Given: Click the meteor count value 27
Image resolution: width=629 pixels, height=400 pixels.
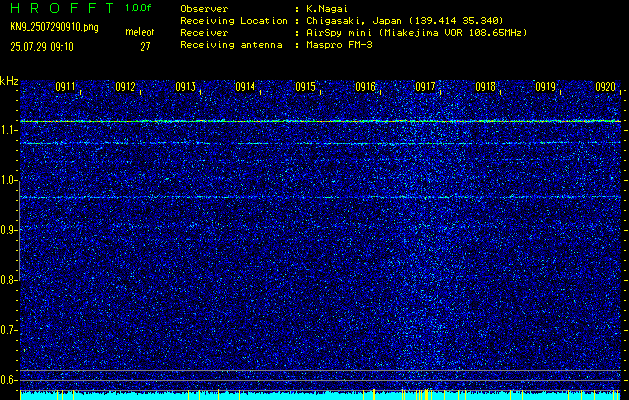Looking at the screenshot, I should 145,47.
